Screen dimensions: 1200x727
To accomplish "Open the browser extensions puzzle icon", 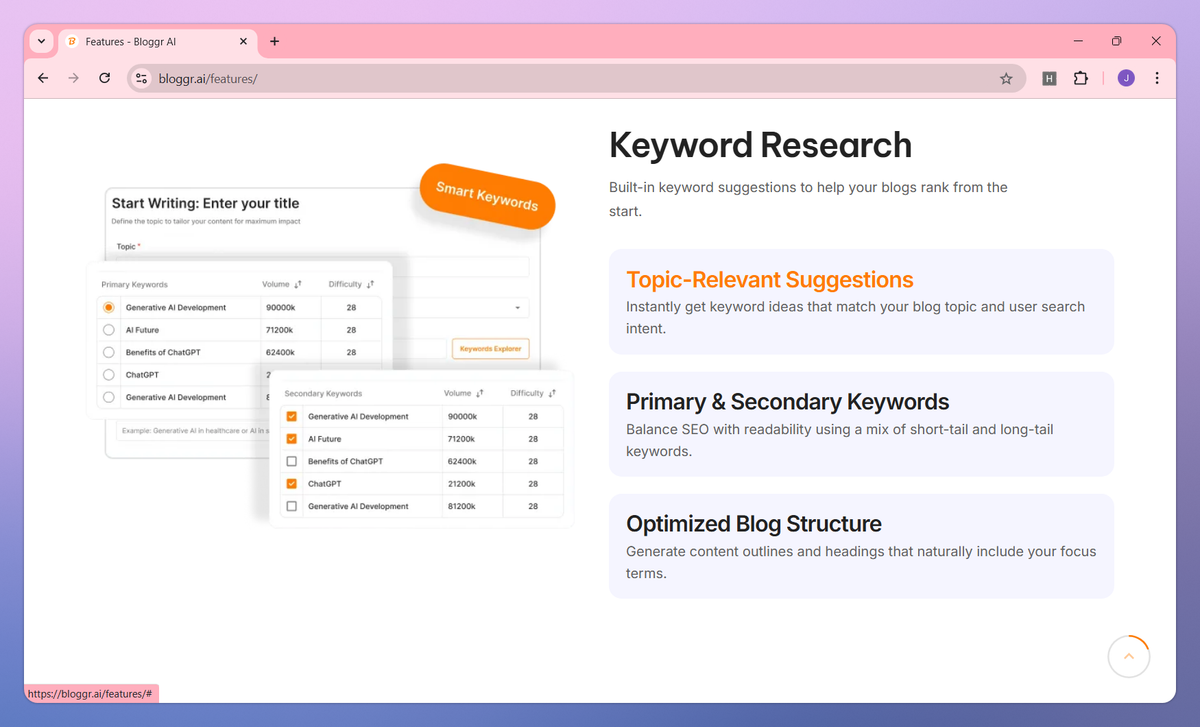I will coord(1081,77).
